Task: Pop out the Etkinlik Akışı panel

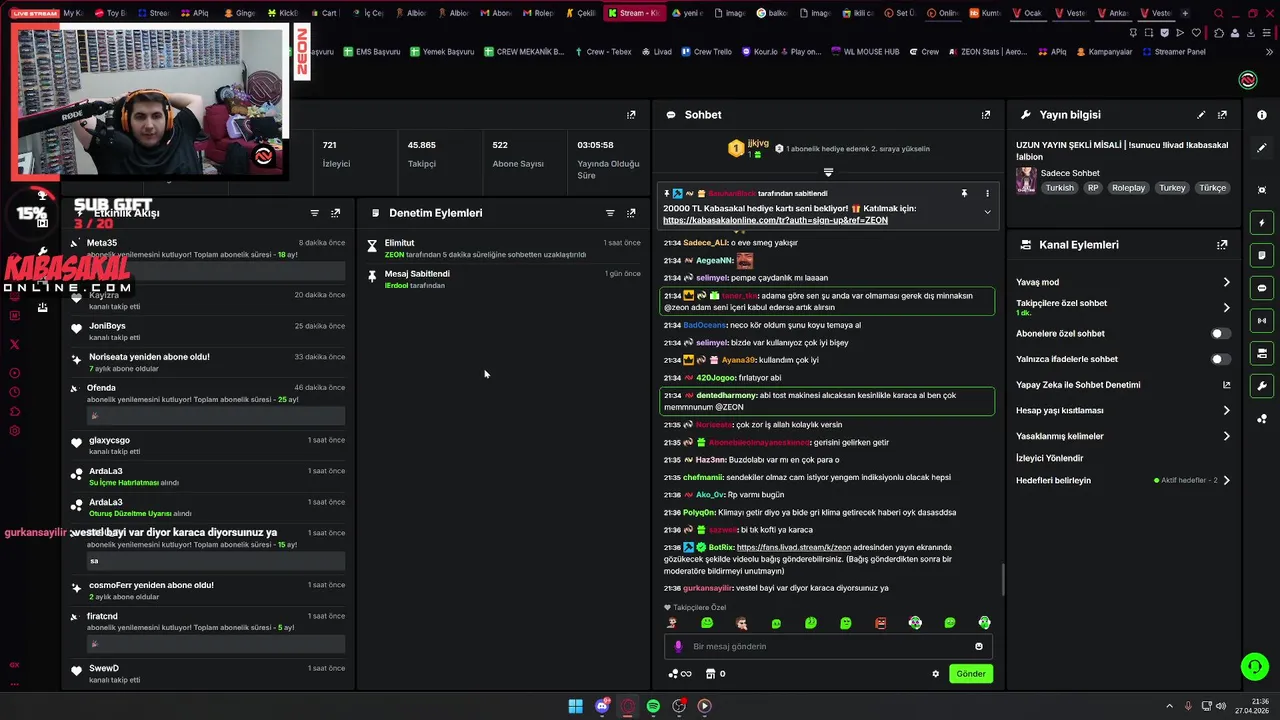Action: tap(336, 213)
